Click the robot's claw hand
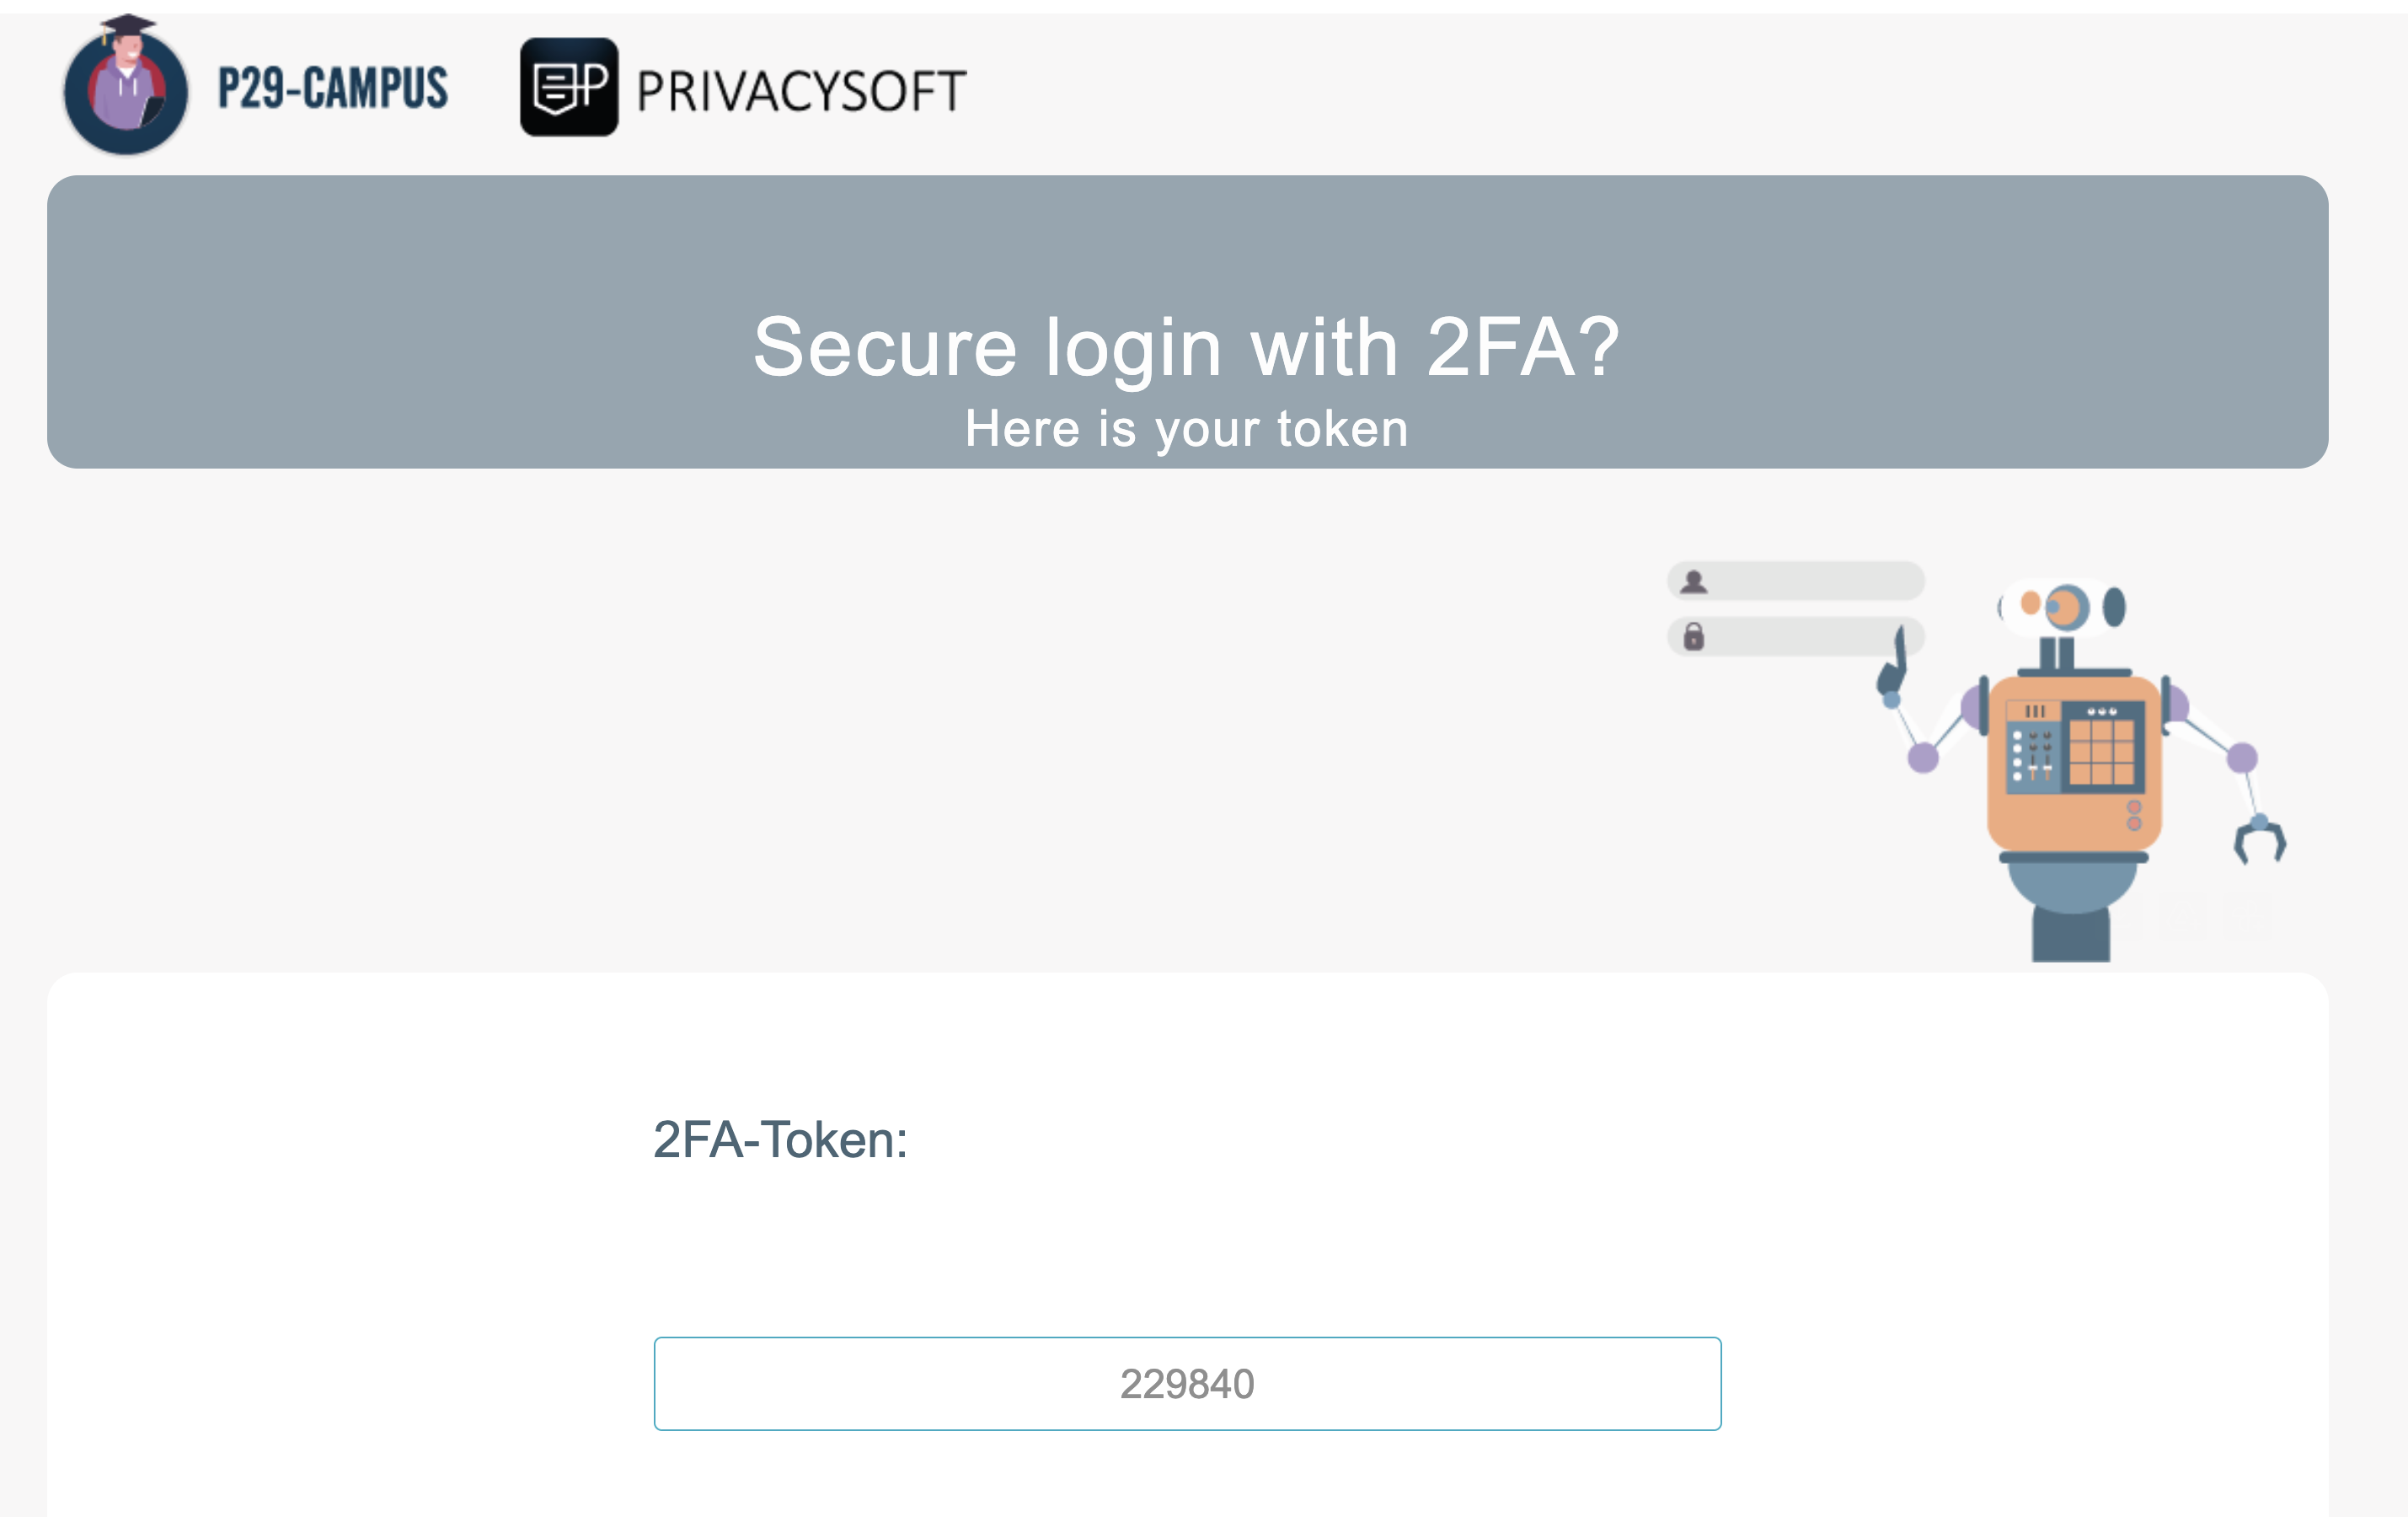The height and width of the screenshot is (1517, 2408). click(x=2259, y=839)
